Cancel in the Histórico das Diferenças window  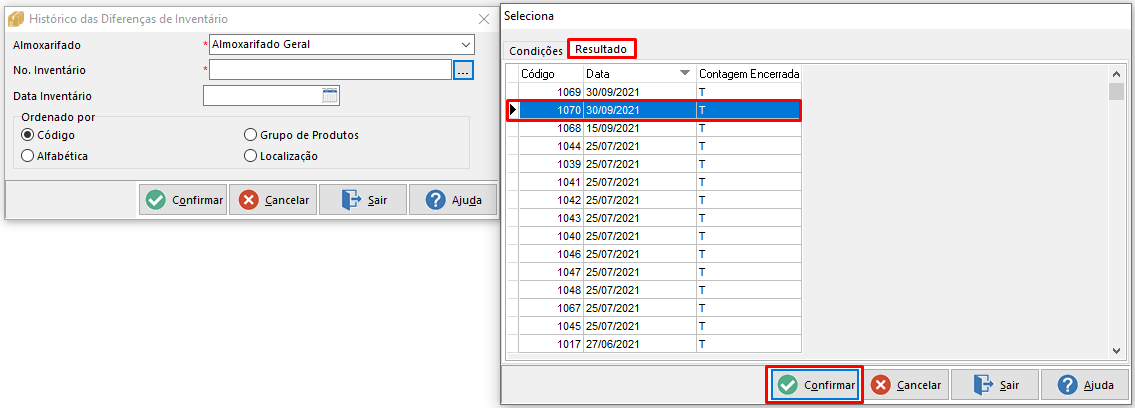point(274,200)
